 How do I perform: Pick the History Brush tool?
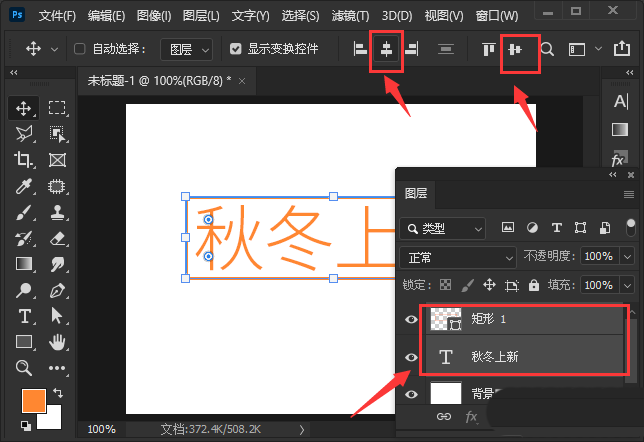coord(23,239)
